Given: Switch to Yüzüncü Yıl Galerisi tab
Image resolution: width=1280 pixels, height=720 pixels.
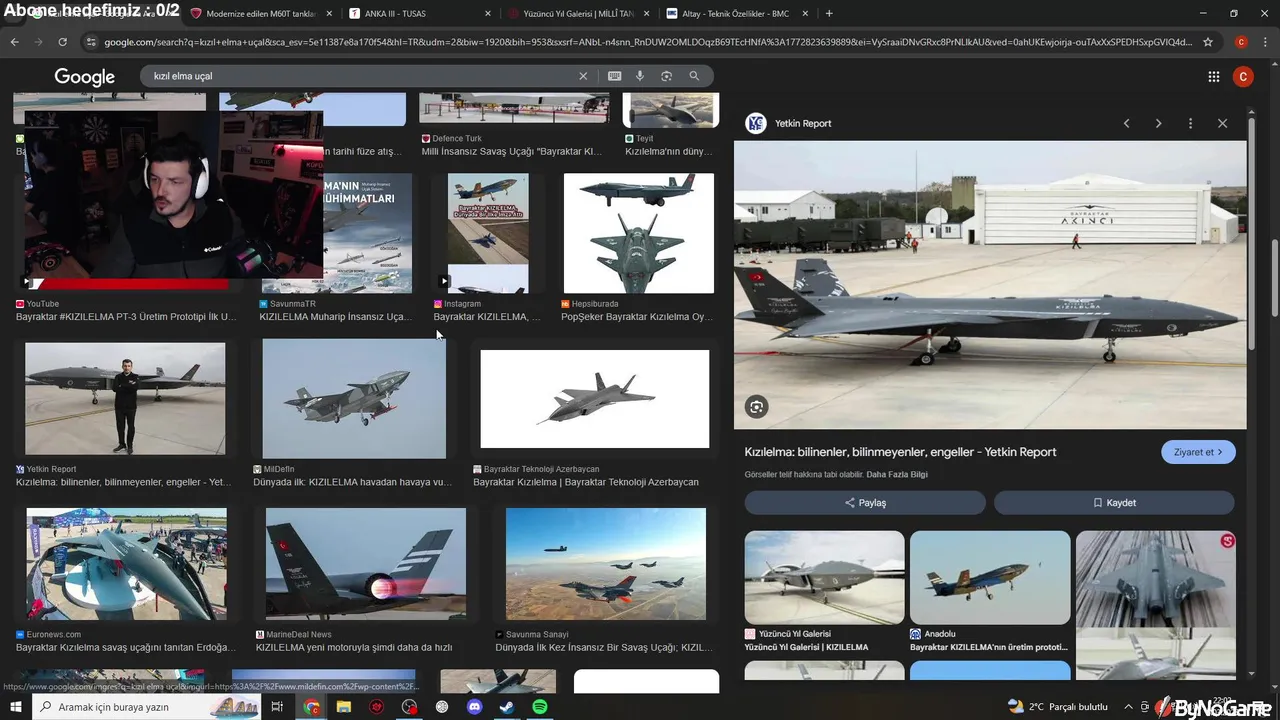Looking at the screenshot, I should point(578,13).
